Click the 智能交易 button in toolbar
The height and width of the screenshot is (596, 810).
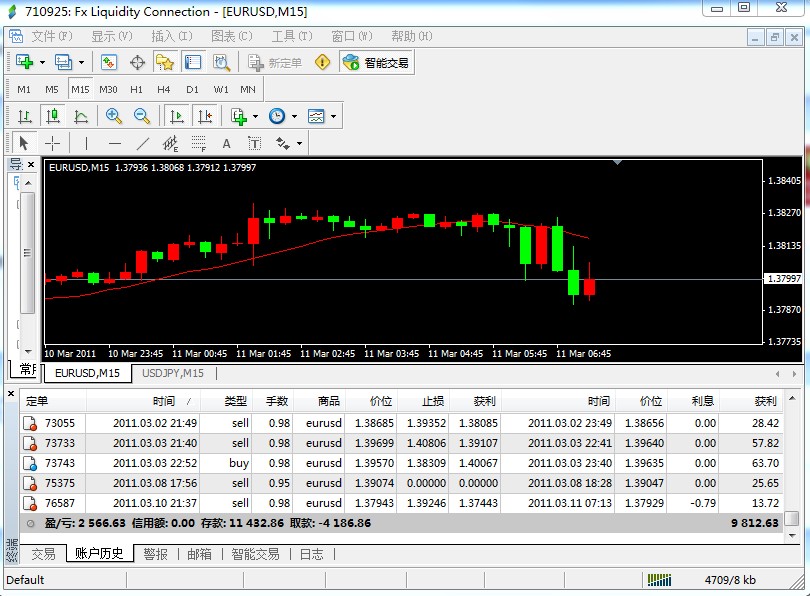point(377,62)
